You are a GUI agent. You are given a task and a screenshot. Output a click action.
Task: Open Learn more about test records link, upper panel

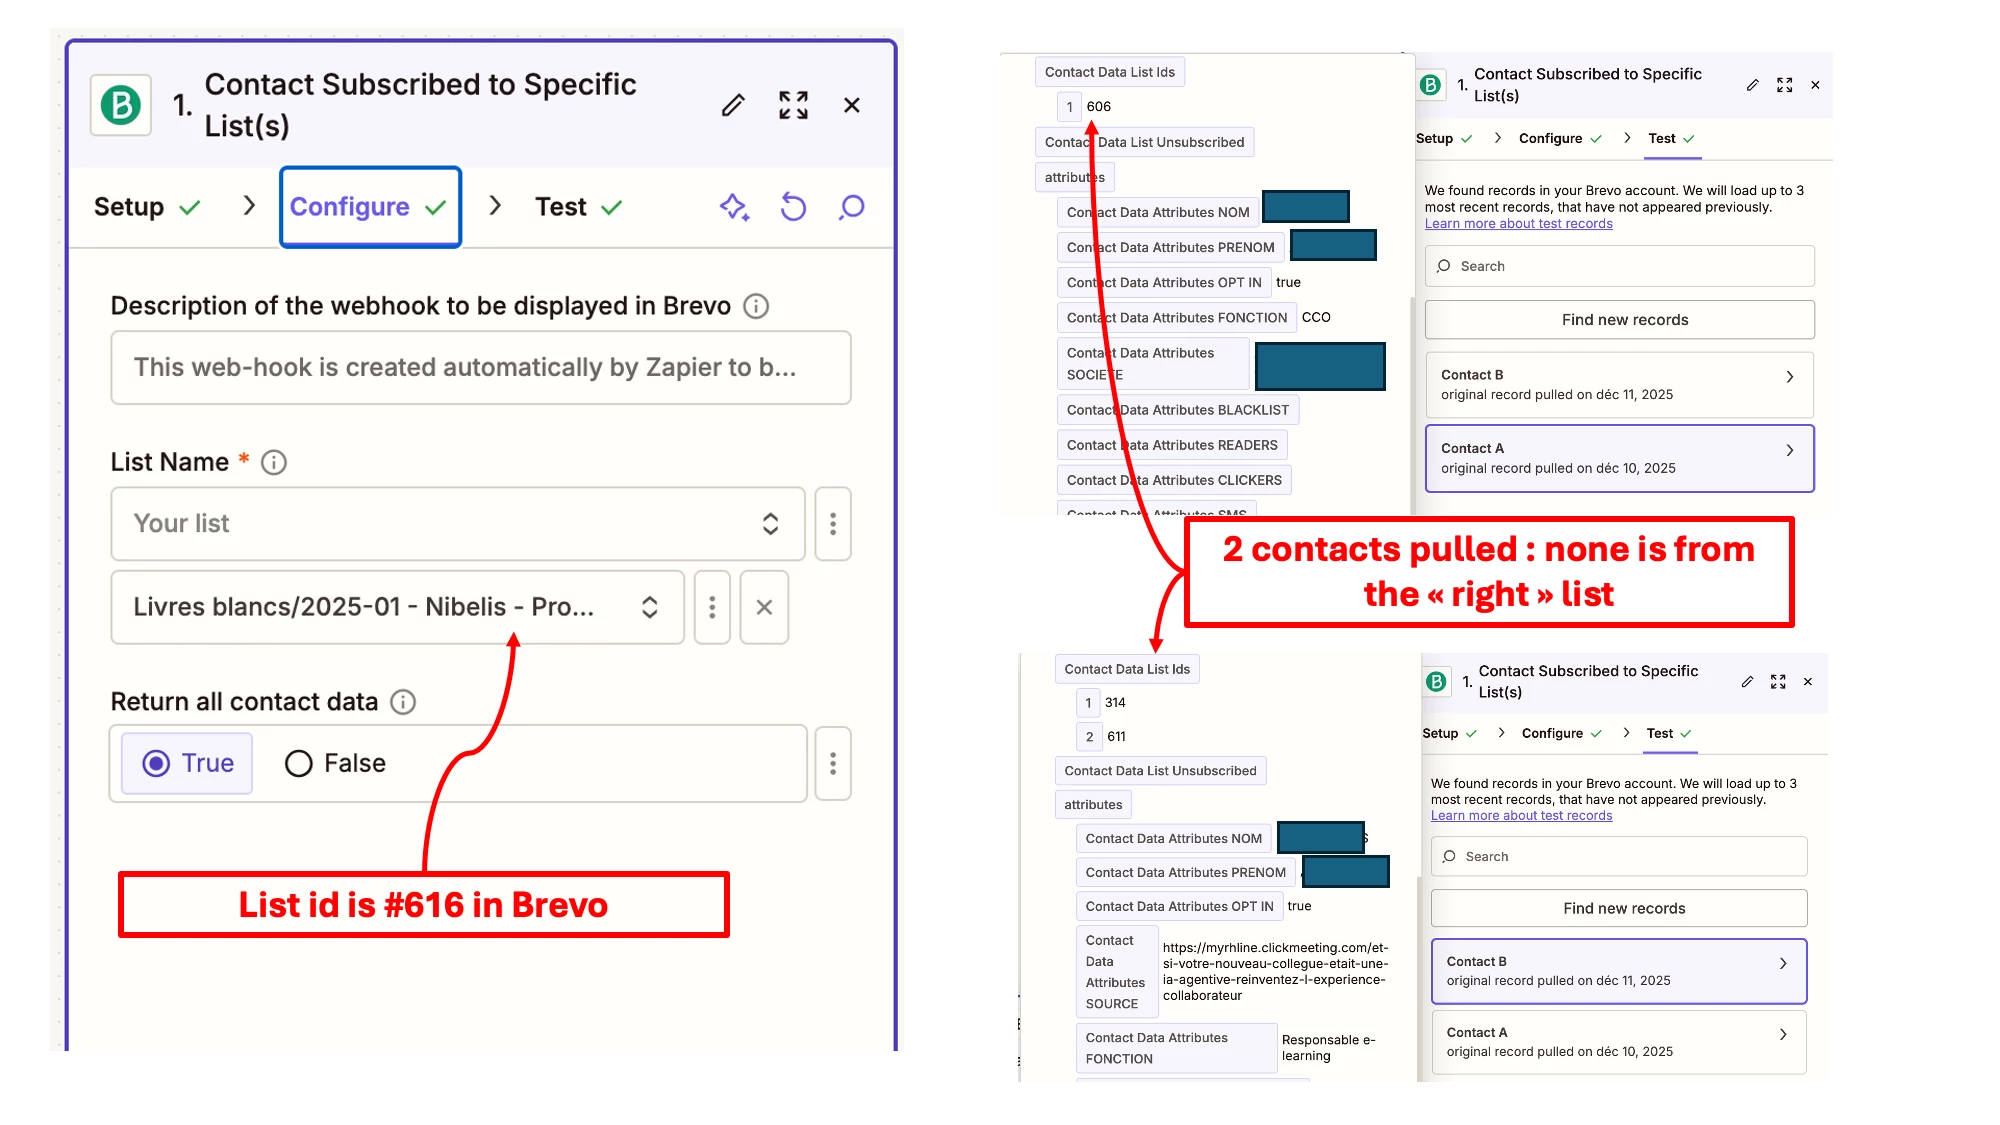coord(1518,224)
